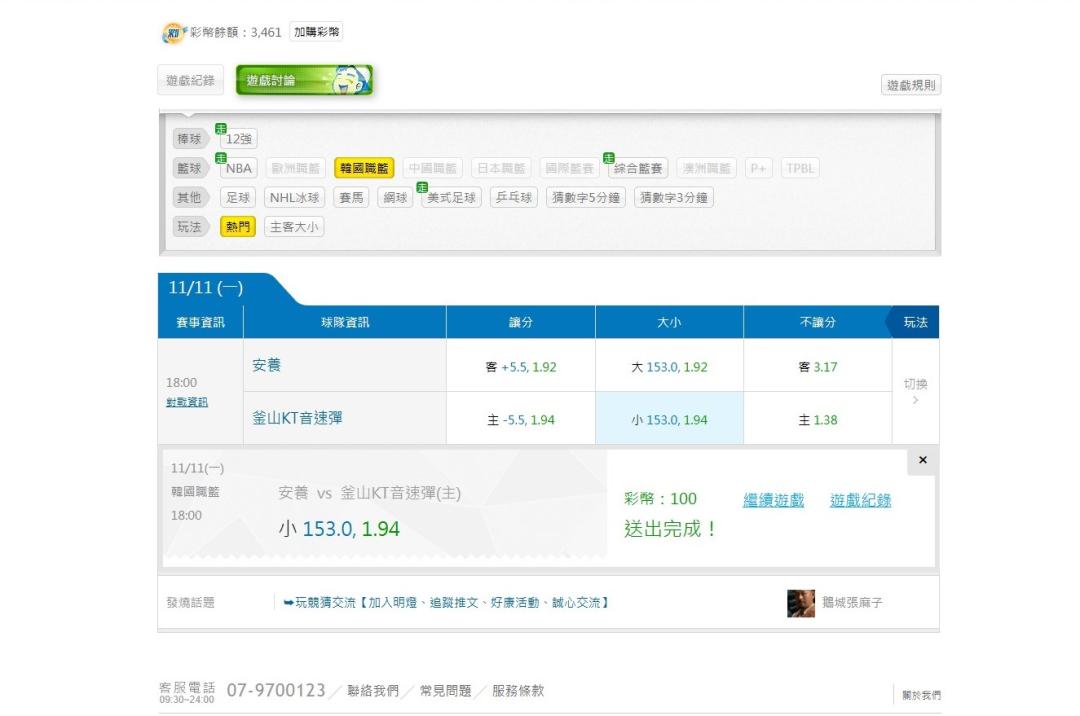The width and height of the screenshot is (1080, 716).
Task: Open the 釜山KT音速彈 team name
Action: point(297,418)
